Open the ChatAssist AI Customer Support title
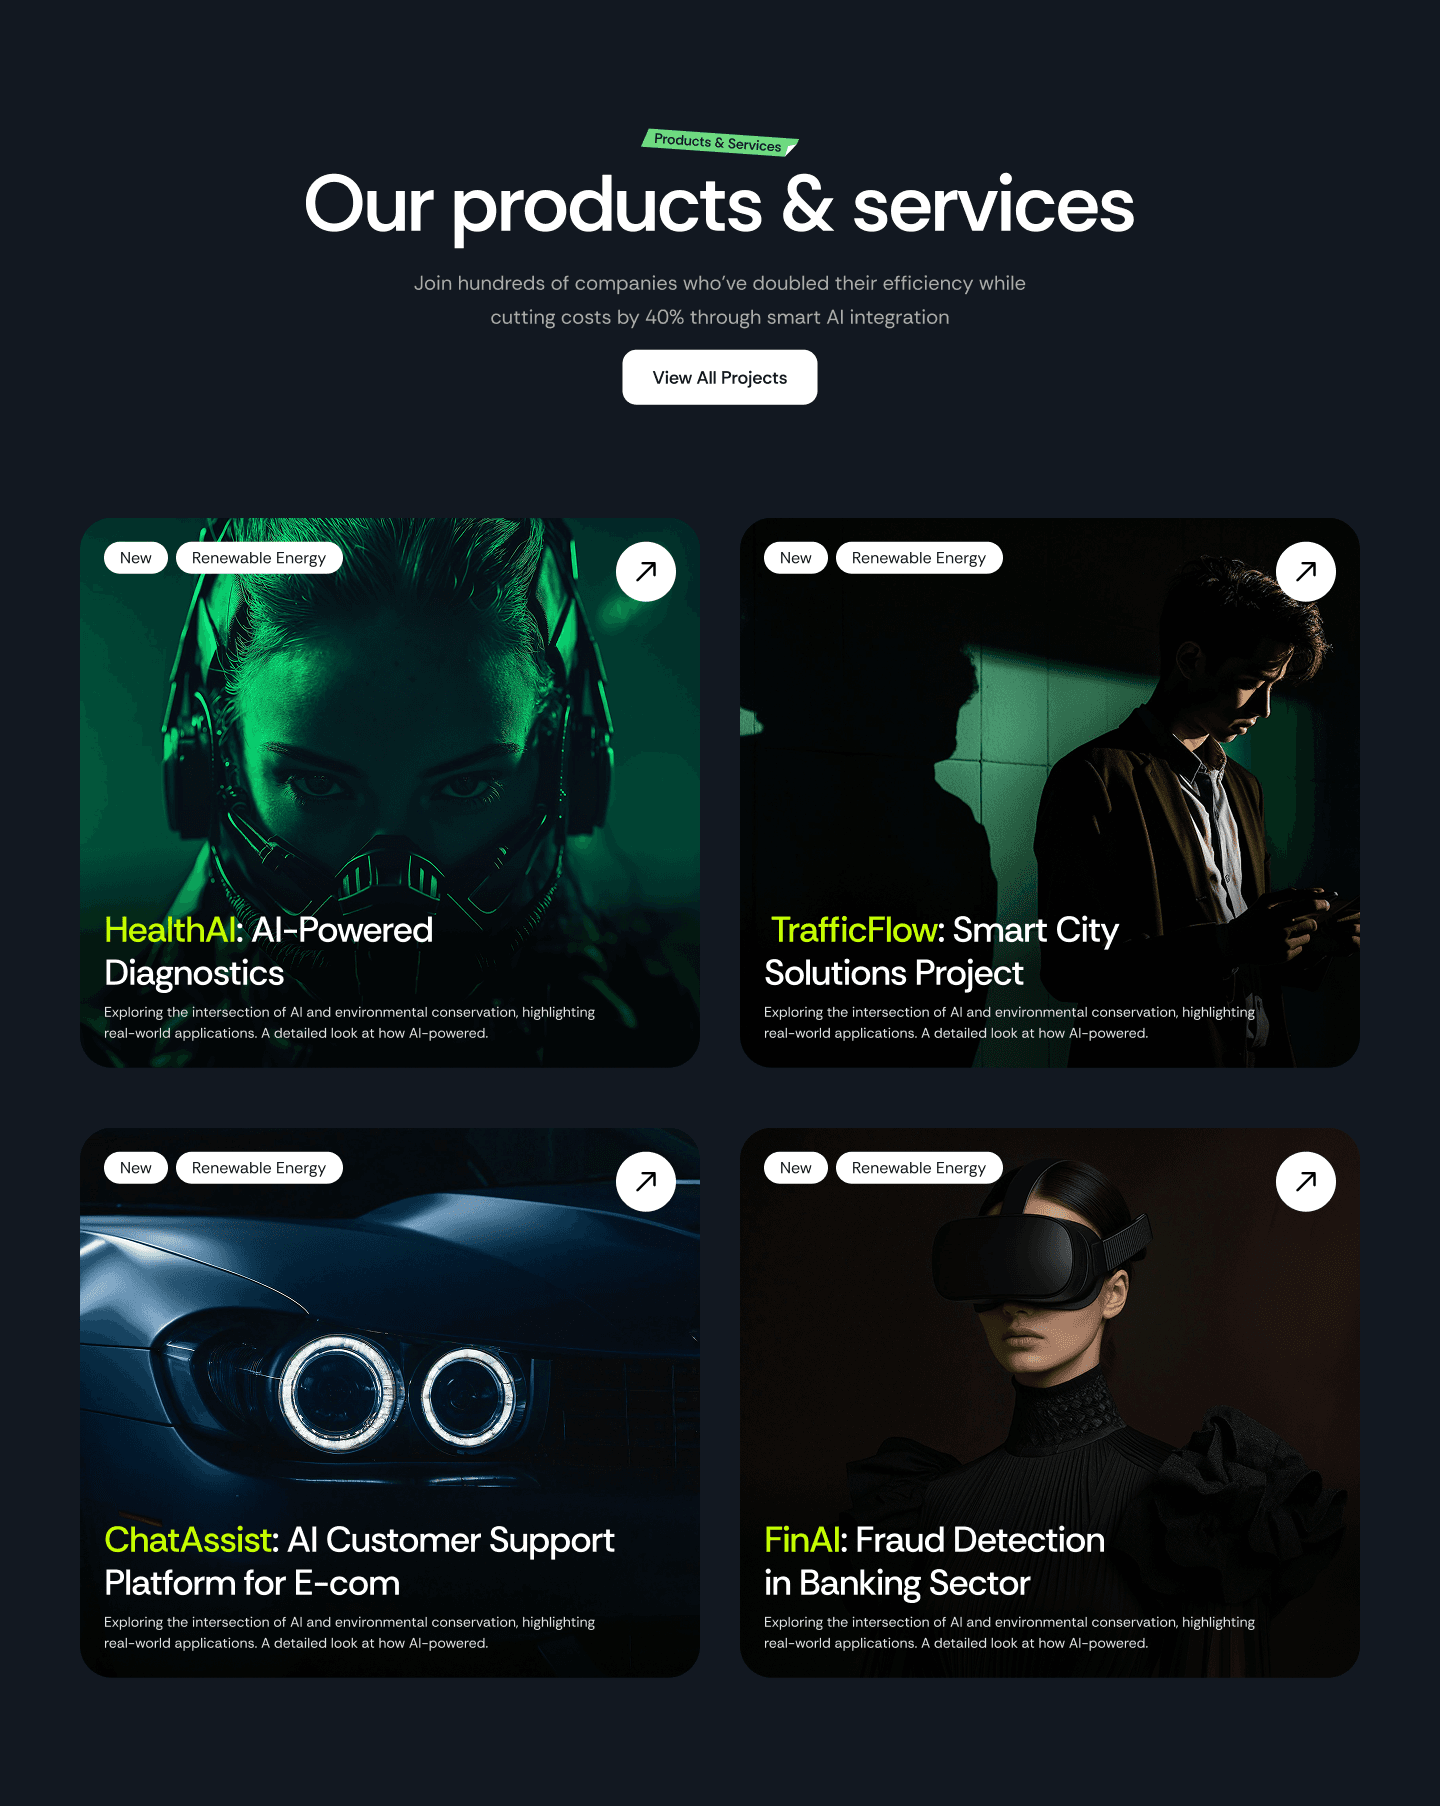Viewport: 1440px width, 1806px height. 359,1561
